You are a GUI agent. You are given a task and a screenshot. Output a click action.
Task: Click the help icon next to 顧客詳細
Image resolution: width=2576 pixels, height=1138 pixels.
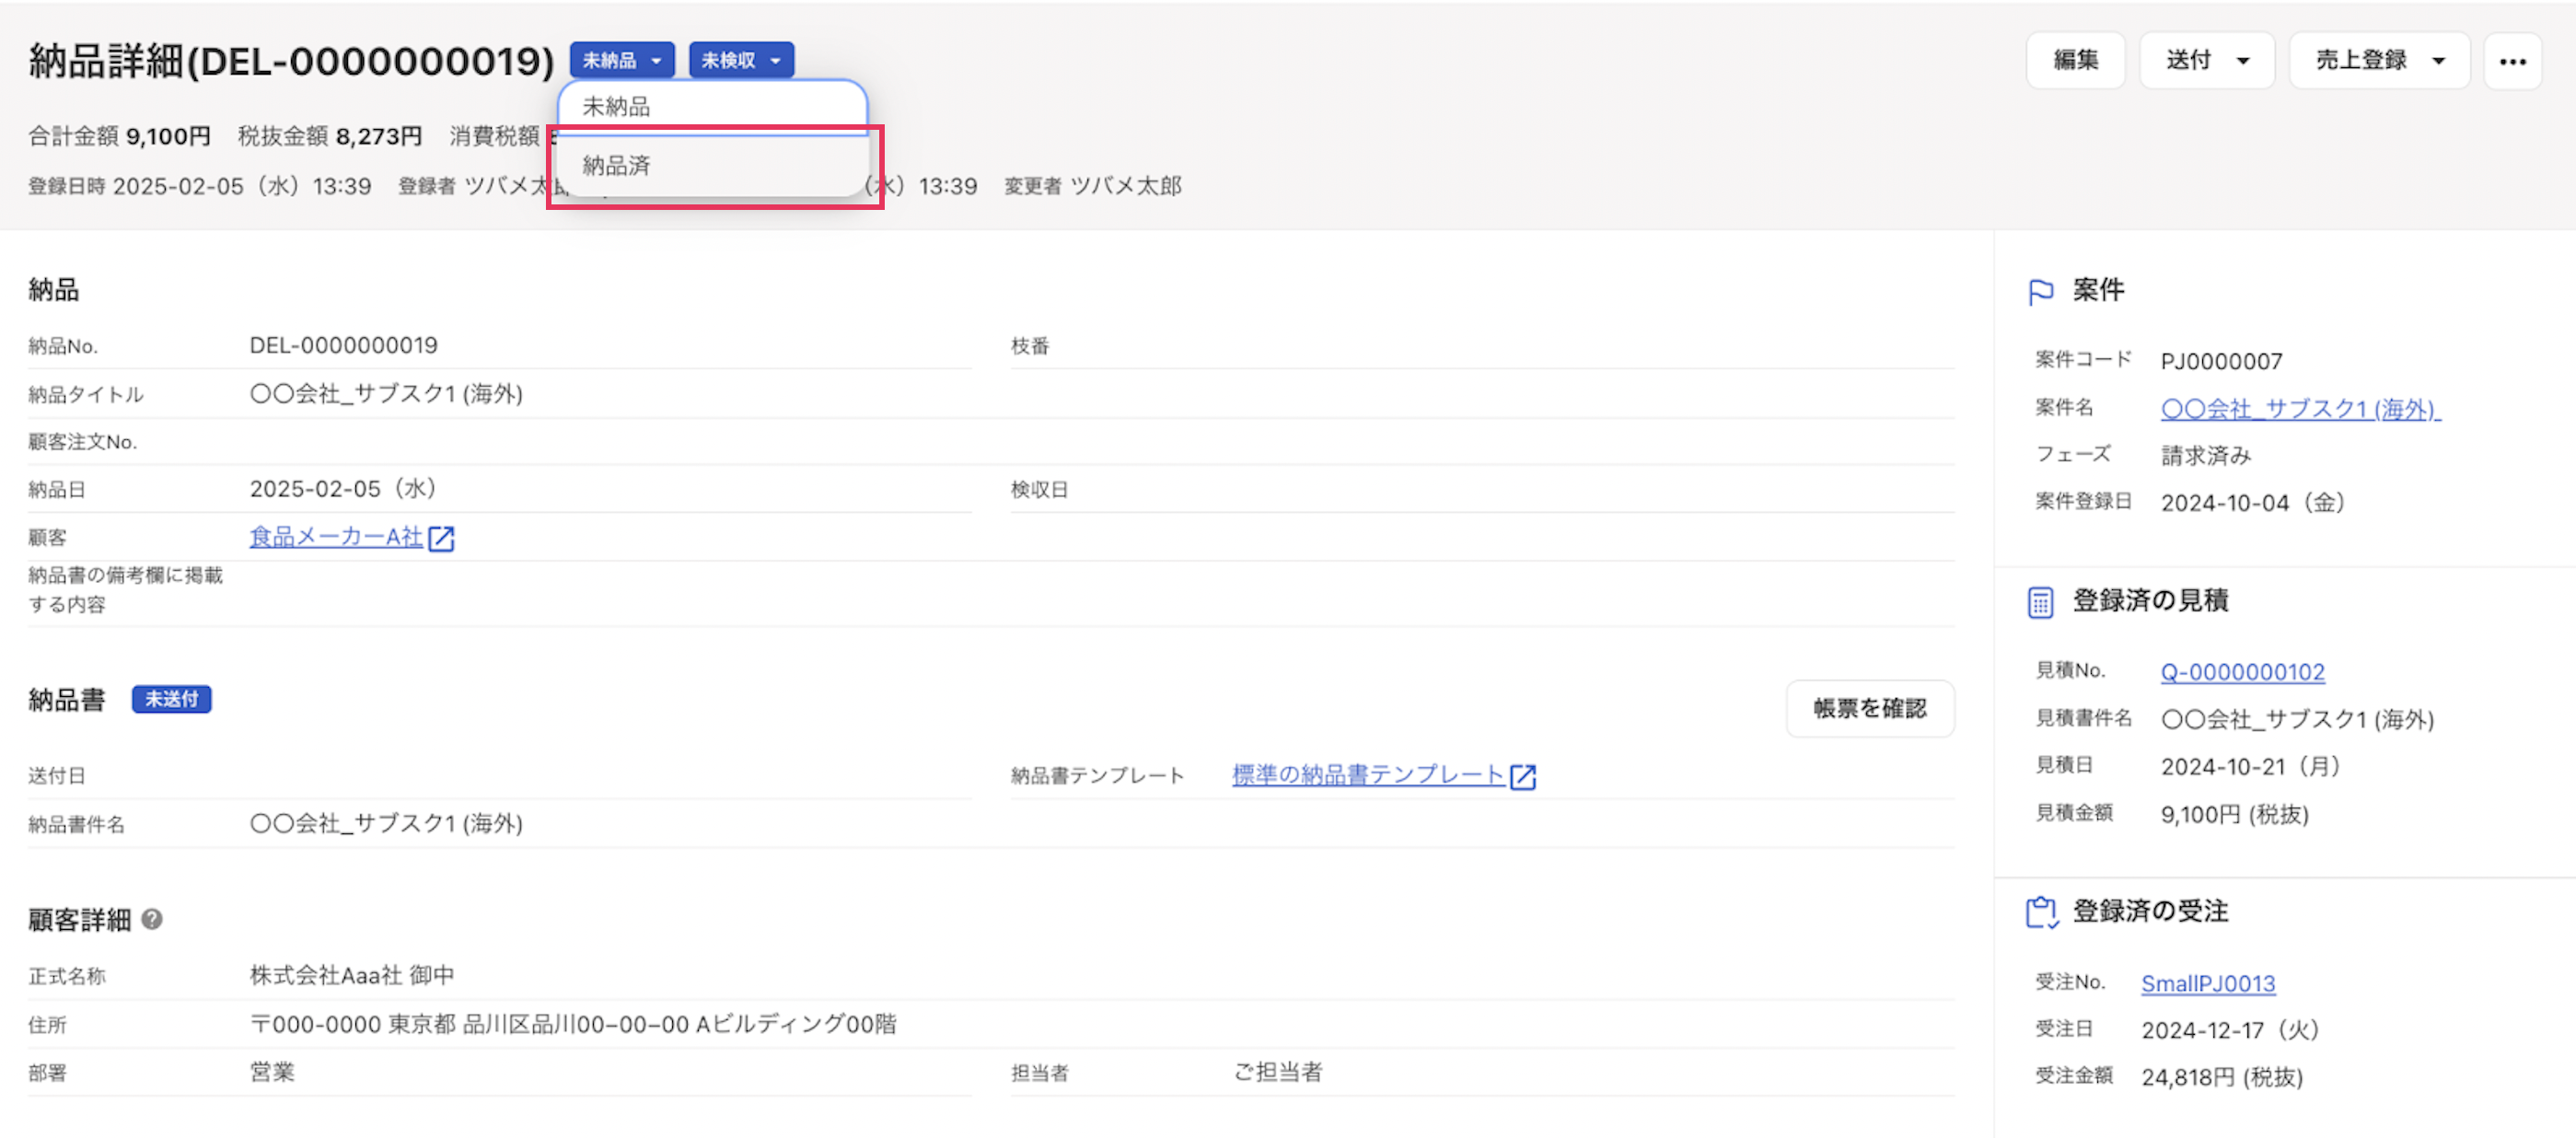pyautogui.click(x=152, y=919)
